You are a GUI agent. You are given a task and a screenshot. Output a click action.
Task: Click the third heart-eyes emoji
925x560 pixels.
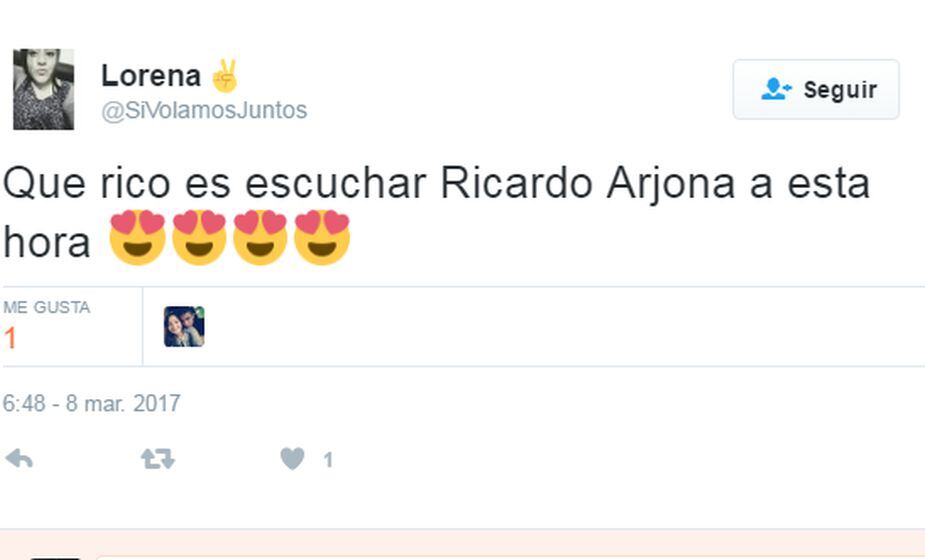(260, 237)
